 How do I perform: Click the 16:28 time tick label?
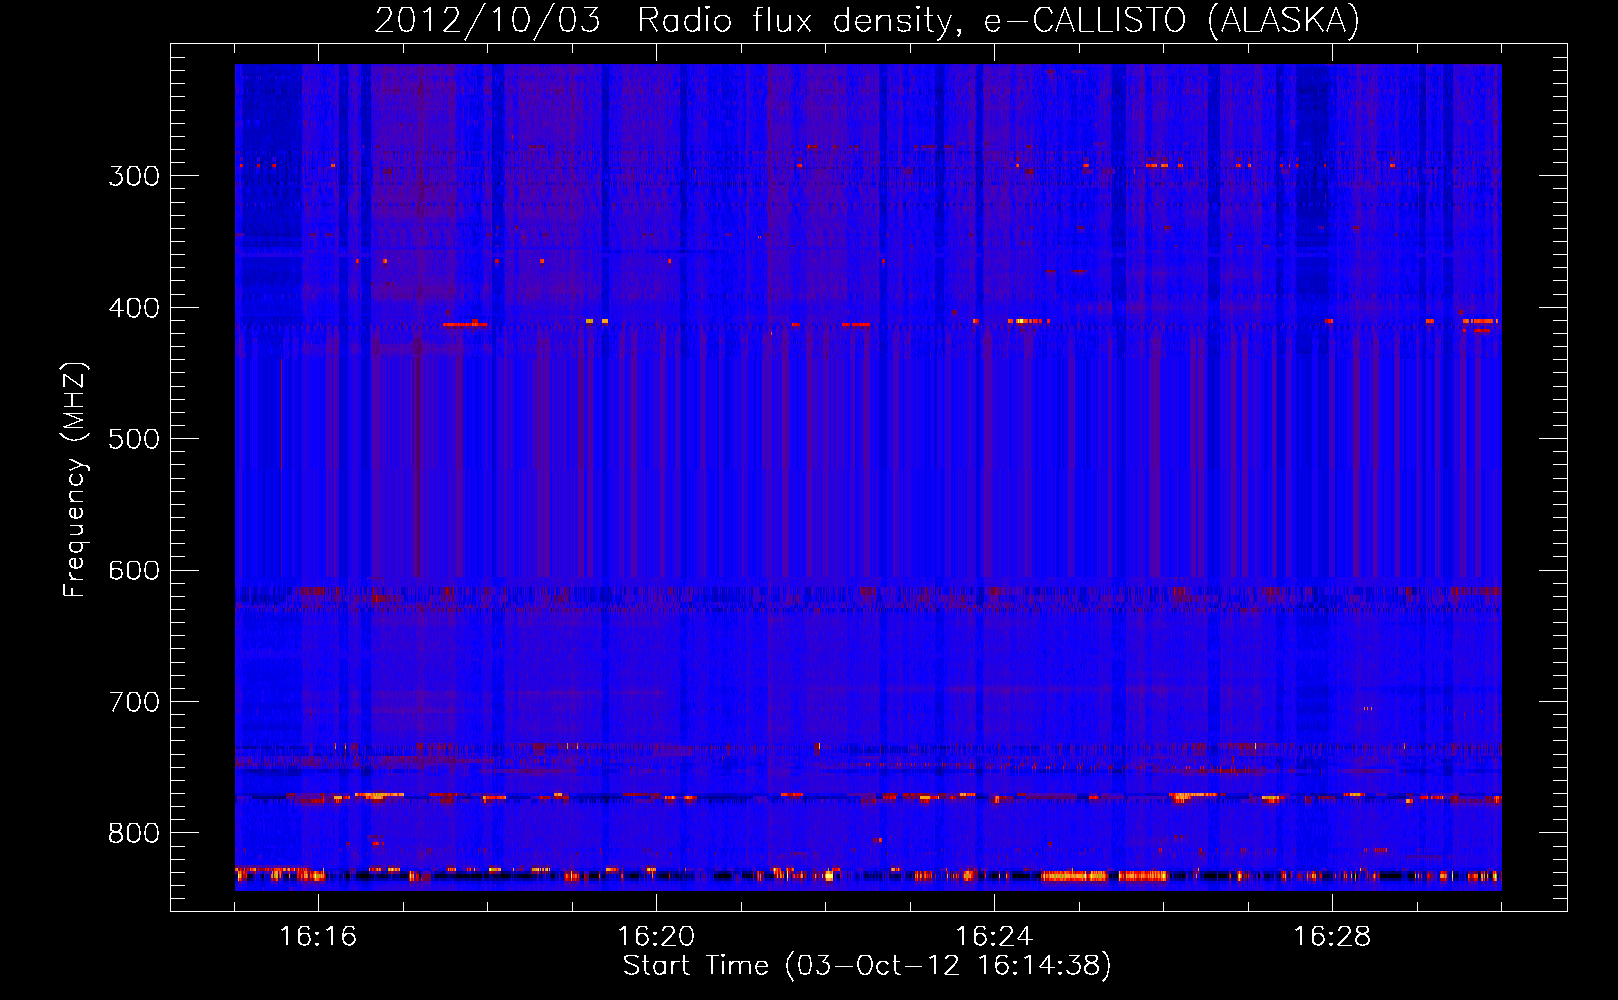1332,937
